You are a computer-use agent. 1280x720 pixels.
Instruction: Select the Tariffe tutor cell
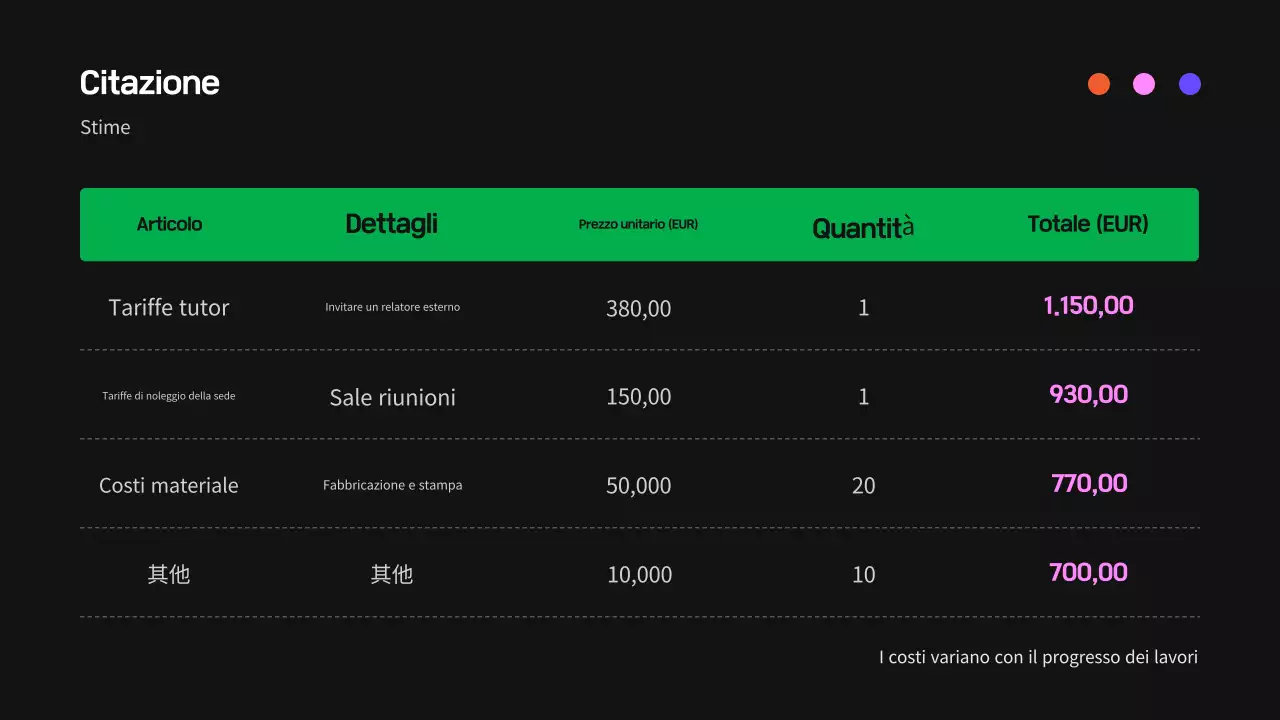169,307
